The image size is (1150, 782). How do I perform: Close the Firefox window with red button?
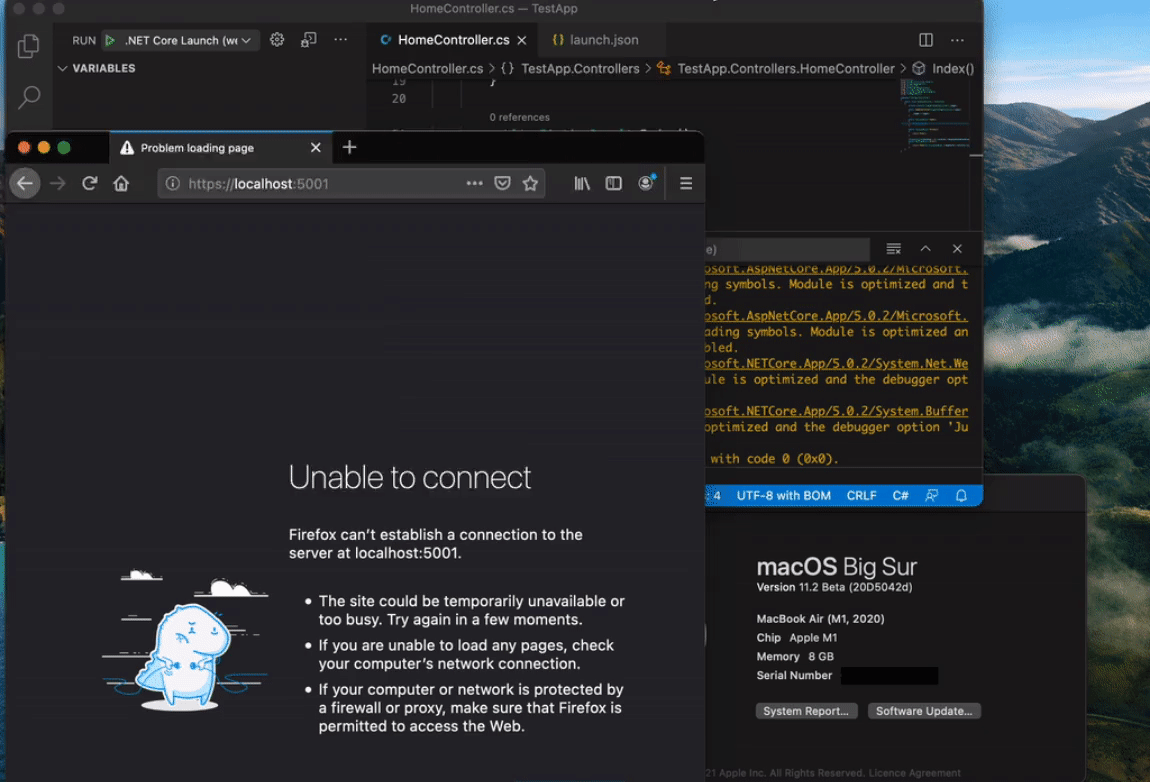[x=24, y=147]
